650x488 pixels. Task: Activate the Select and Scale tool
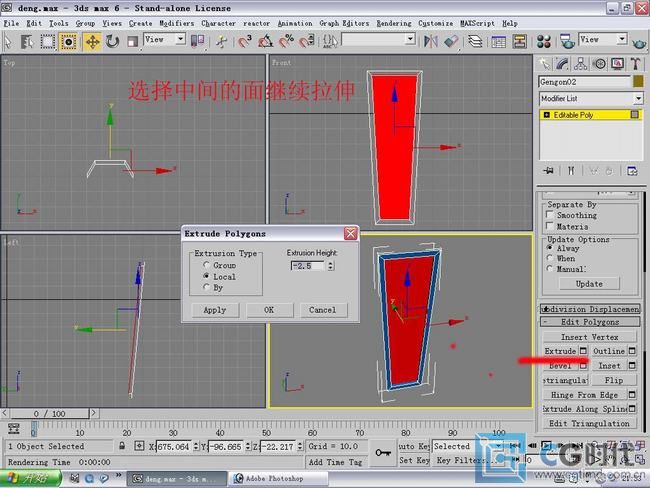132,41
